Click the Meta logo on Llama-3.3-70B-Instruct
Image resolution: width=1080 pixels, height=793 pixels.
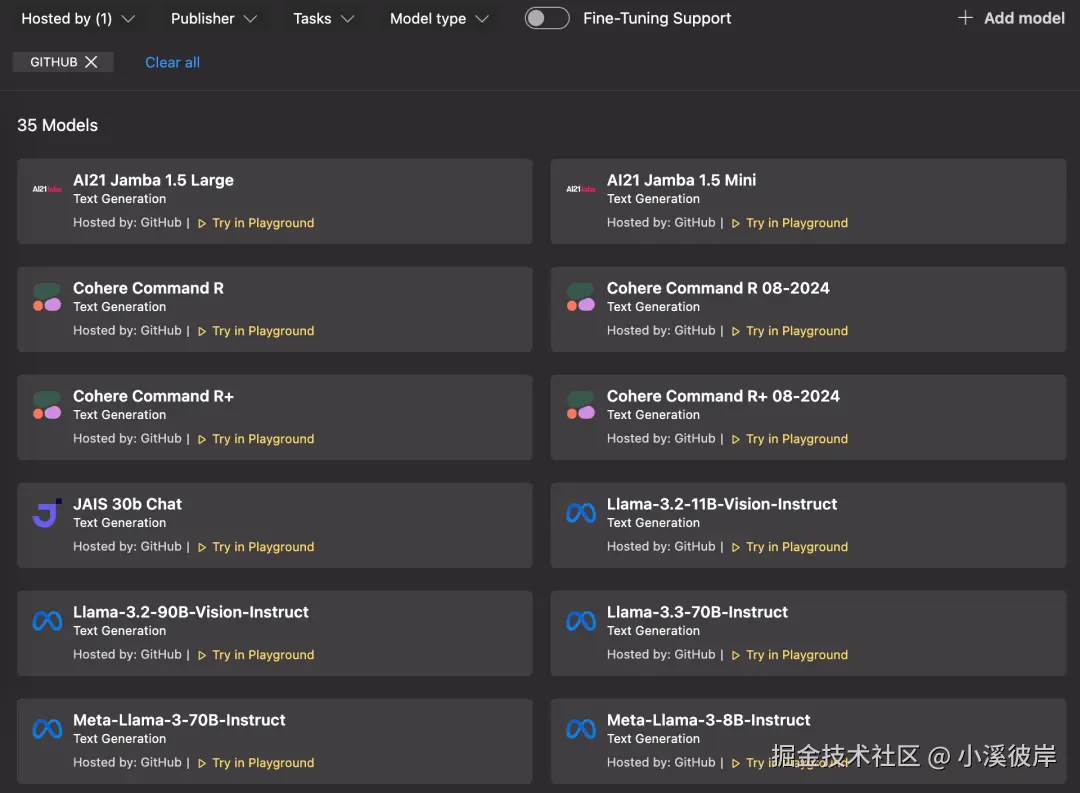581,621
